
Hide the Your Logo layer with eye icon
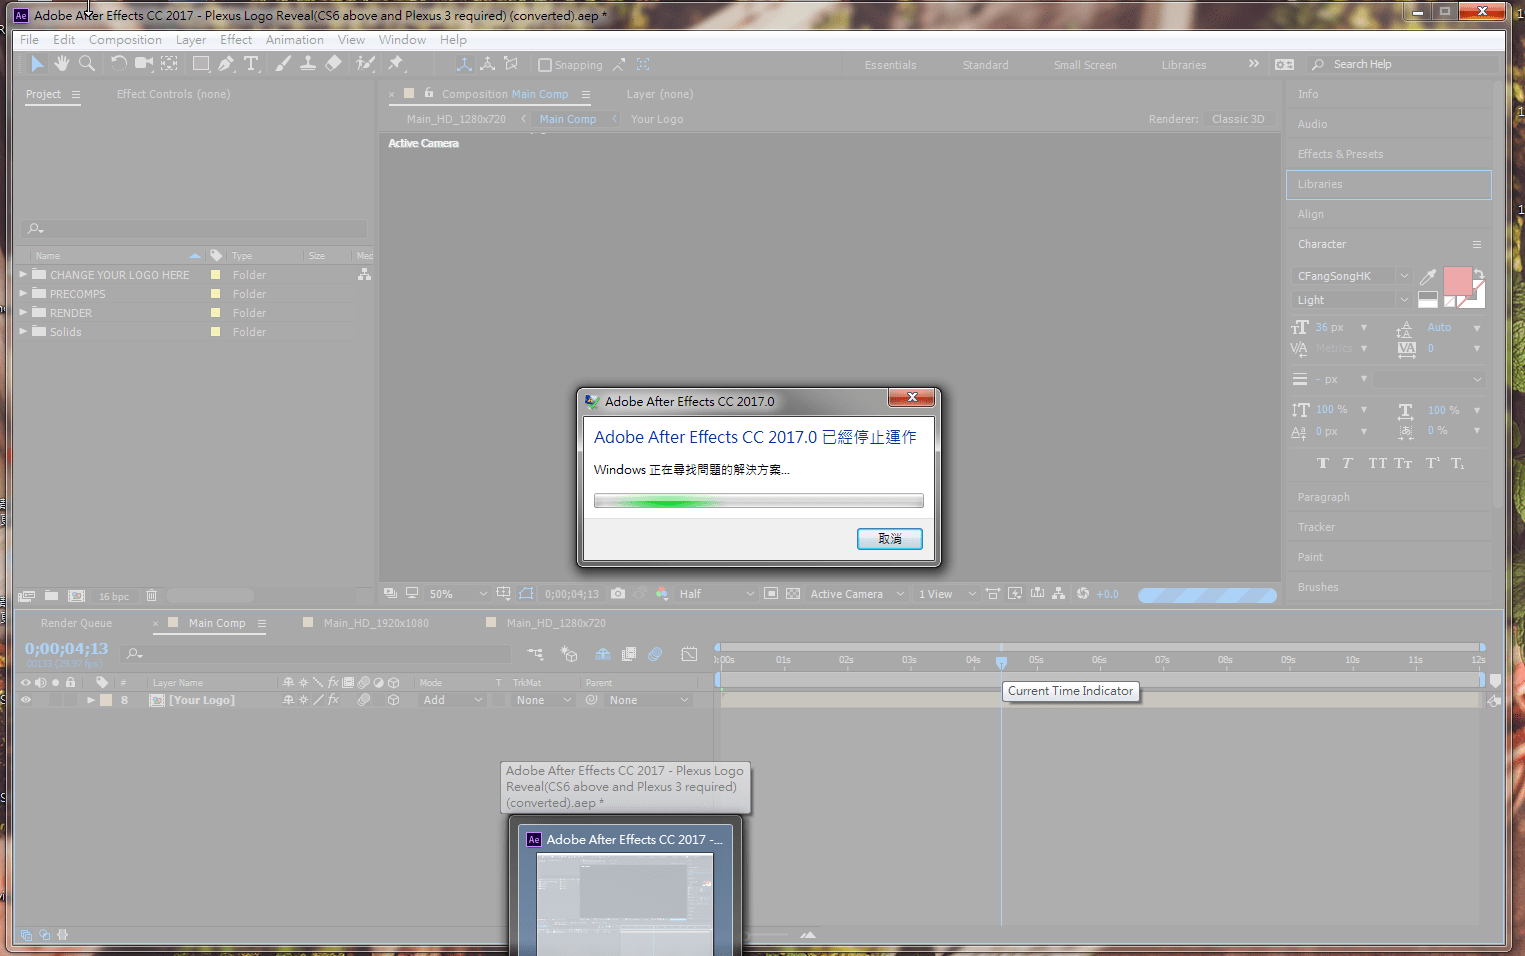click(x=26, y=700)
